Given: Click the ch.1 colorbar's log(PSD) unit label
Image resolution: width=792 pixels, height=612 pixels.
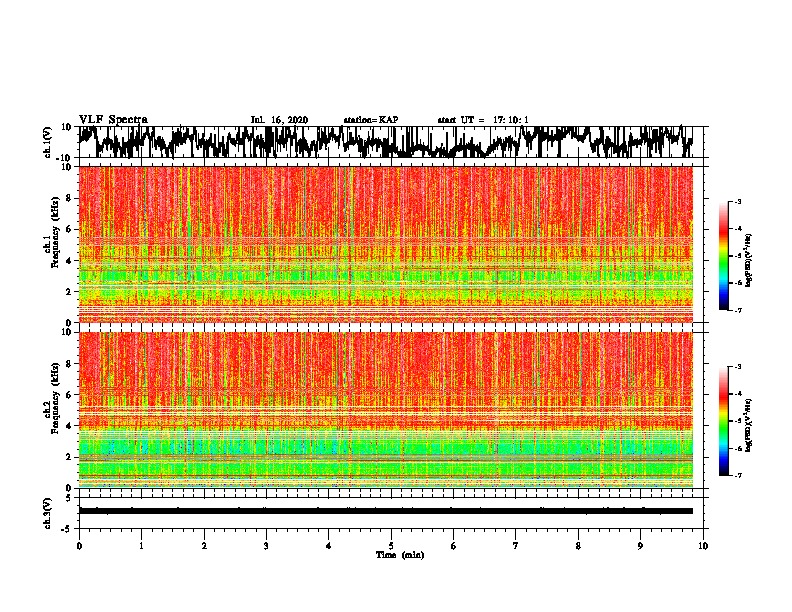Looking at the screenshot, I should tap(748, 261).
